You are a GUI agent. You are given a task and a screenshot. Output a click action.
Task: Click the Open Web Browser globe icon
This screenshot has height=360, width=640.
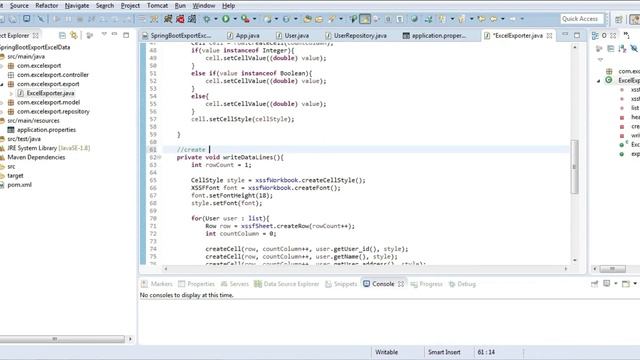414,19
